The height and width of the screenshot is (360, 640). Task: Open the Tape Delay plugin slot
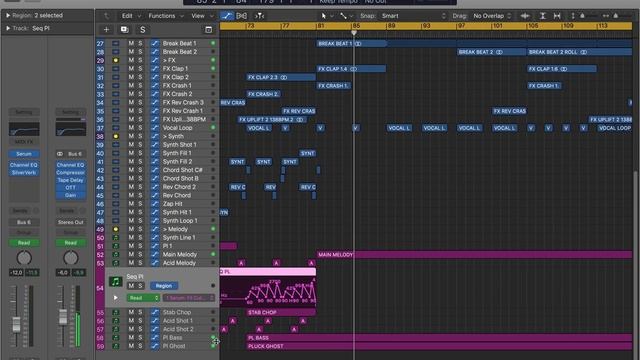click(71, 180)
